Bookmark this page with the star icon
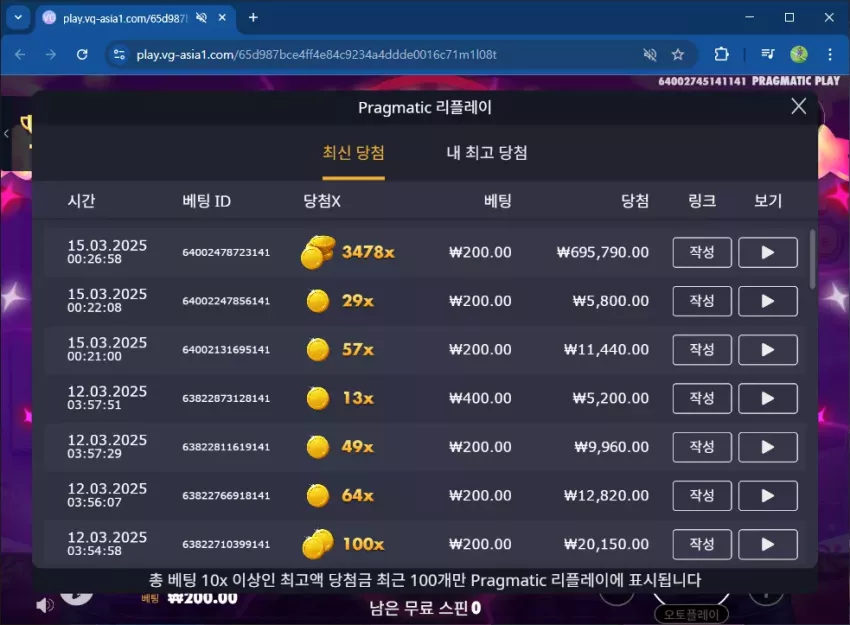850x625 pixels. point(678,54)
